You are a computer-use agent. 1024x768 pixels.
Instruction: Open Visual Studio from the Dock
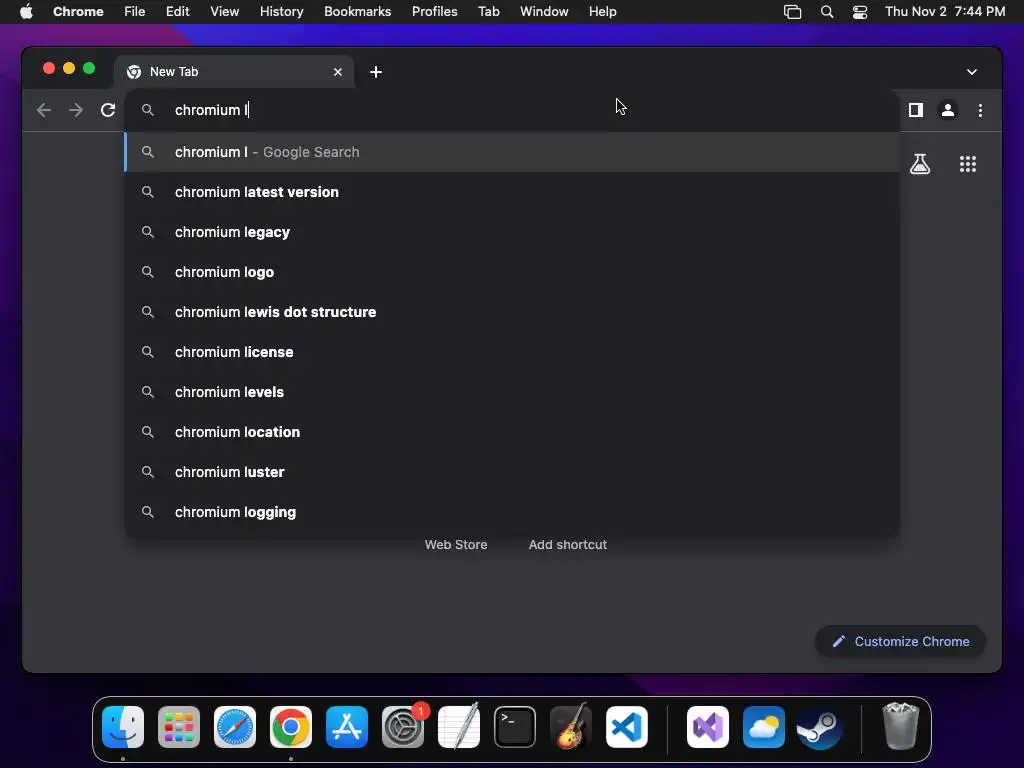coord(708,727)
